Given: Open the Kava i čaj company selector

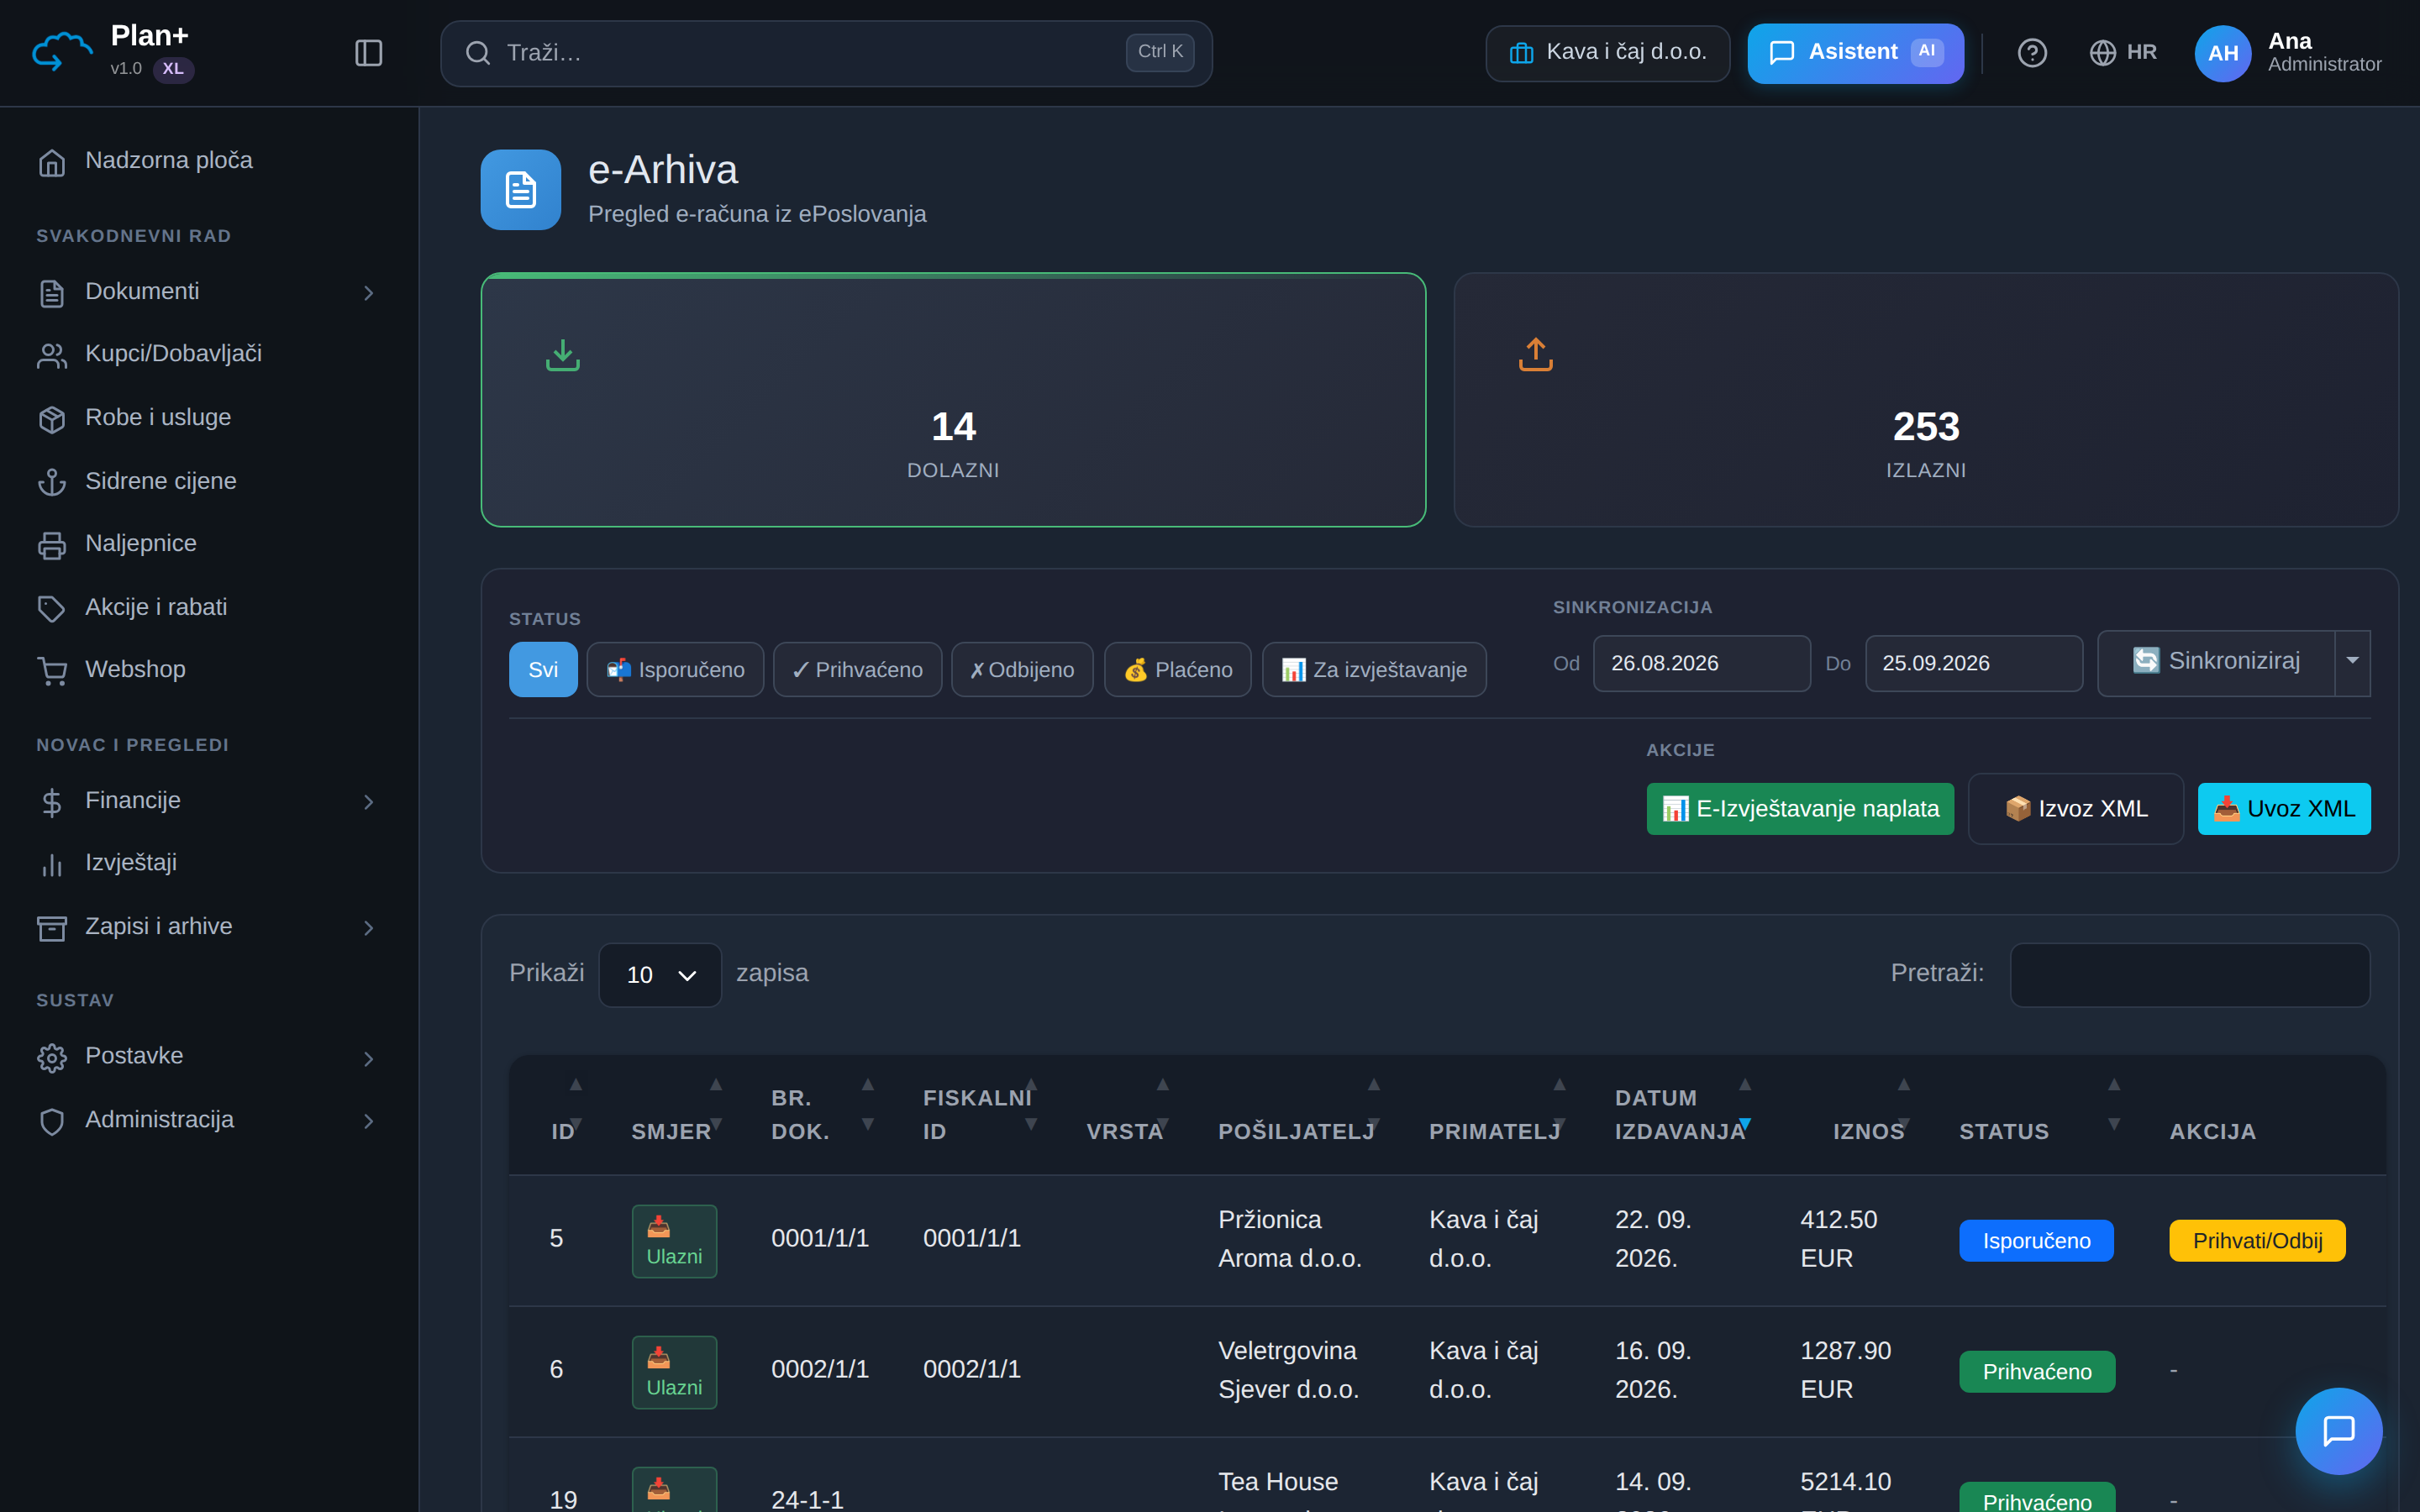Looking at the screenshot, I should click(1607, 53).
